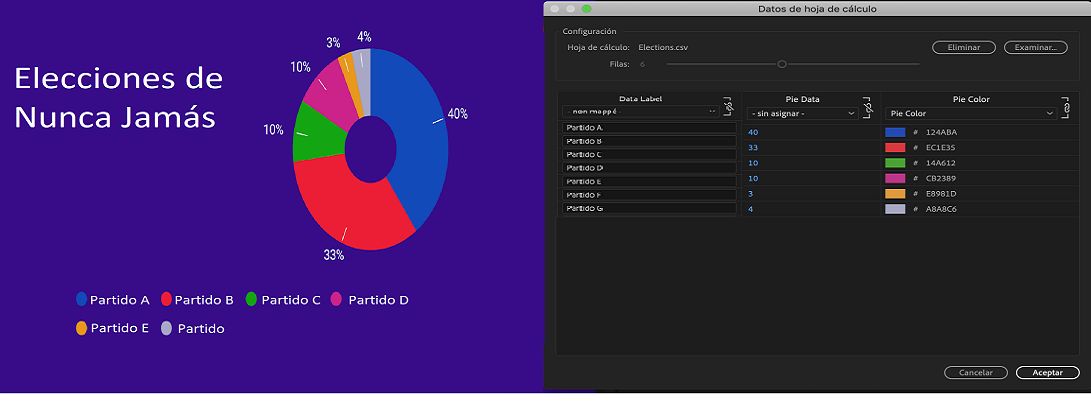Select the orange E8981D color swatch

pyautogui.click(x=895, y=193)
